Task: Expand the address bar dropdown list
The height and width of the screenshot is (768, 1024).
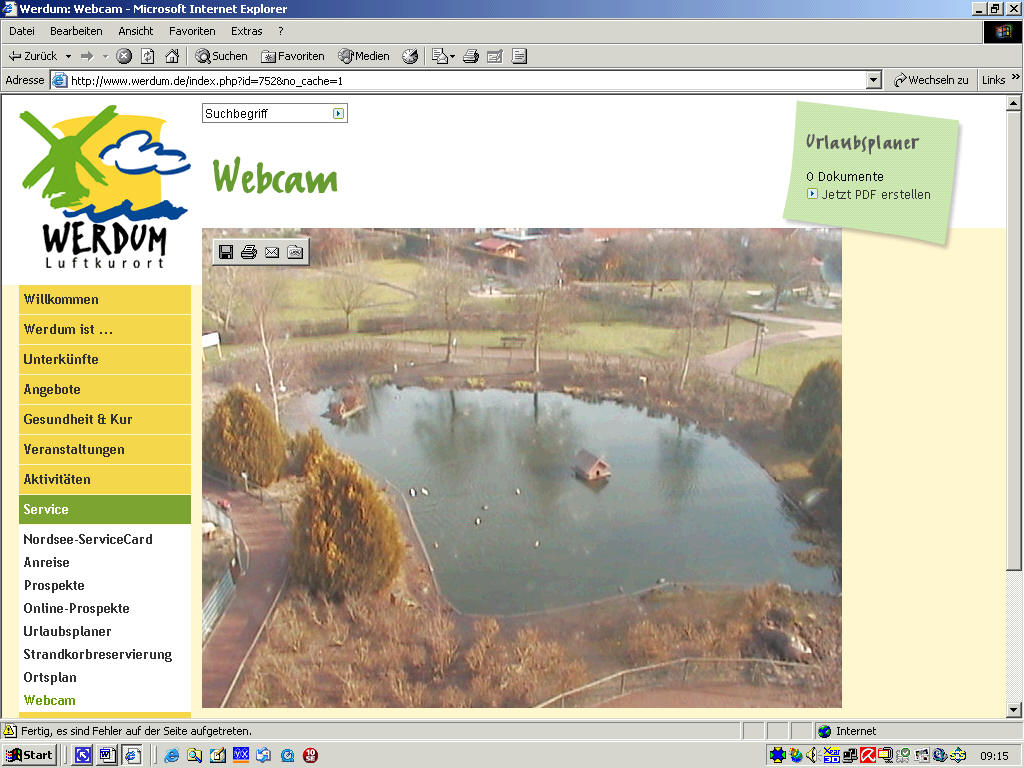Action: (x=873, y=80)
